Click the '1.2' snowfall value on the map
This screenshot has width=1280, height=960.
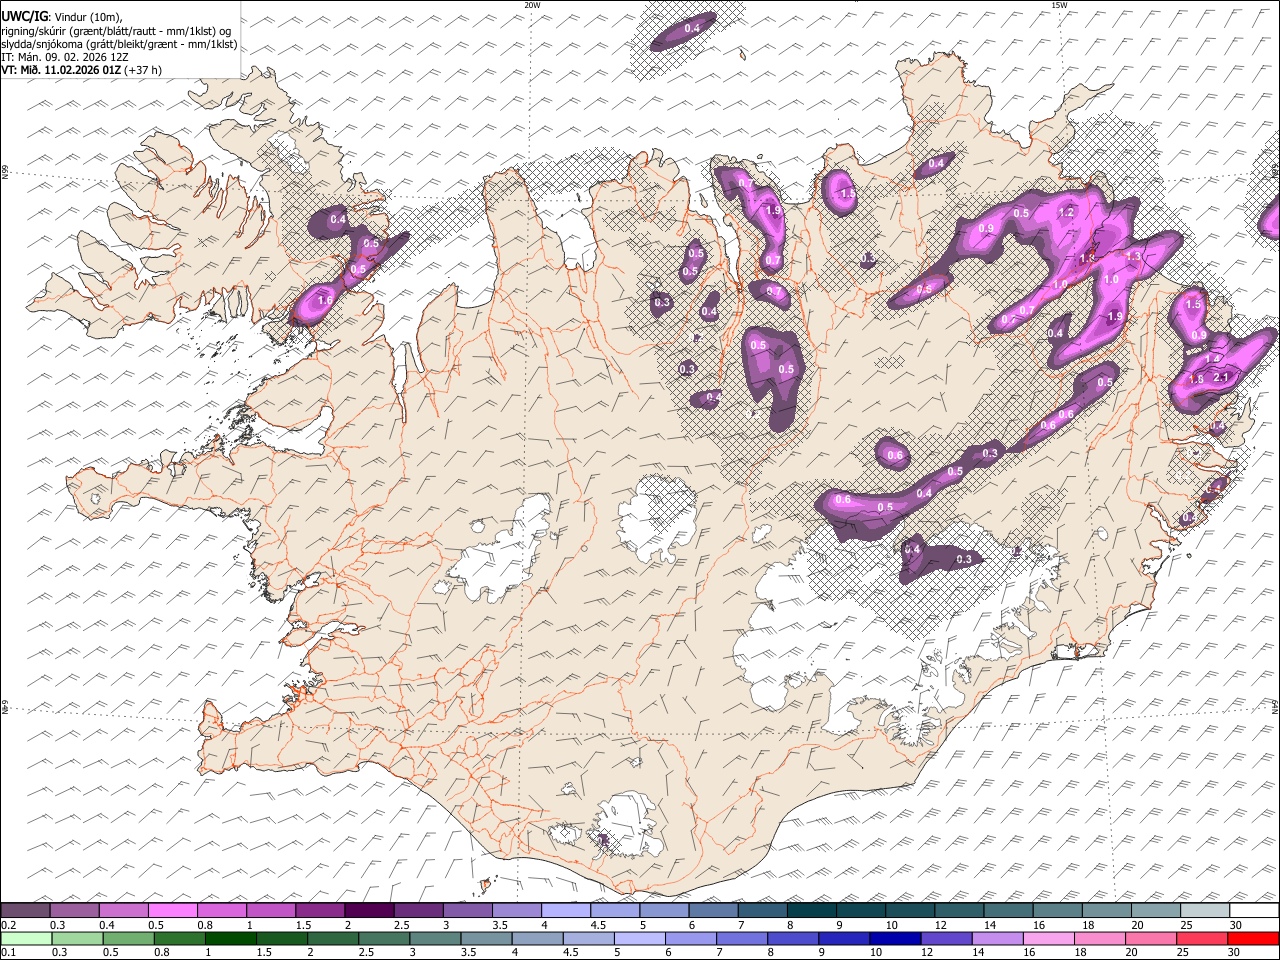point(1066,212)
